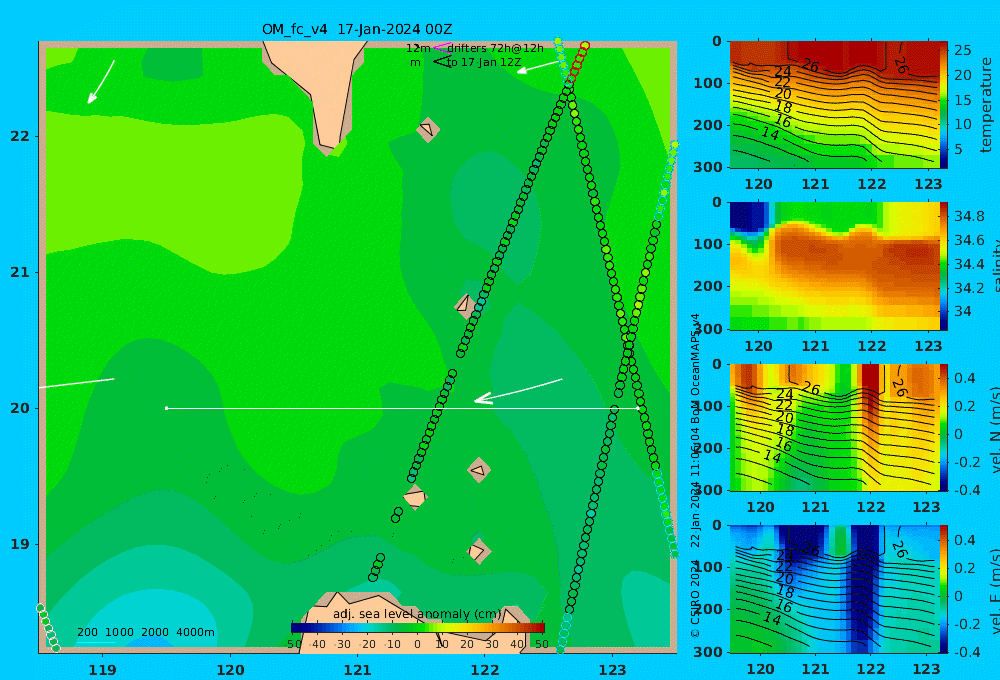Click latitude label 21 on map axis
This screenshot has height=680, width=1000.
(x=20, y=272)
